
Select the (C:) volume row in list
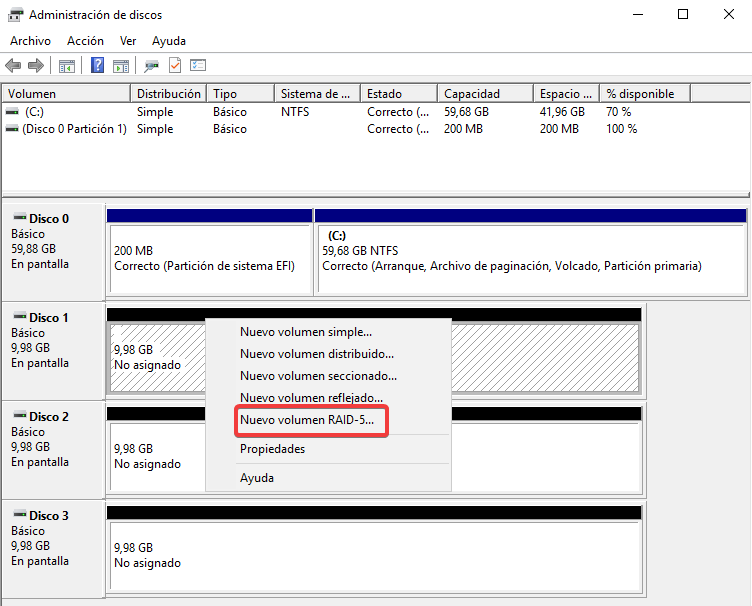pos(34,112)
